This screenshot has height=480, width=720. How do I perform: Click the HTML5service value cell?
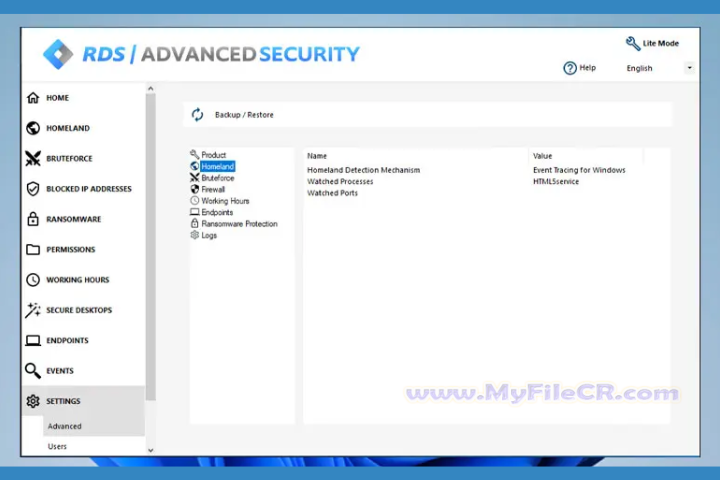(x=556, y=181)
